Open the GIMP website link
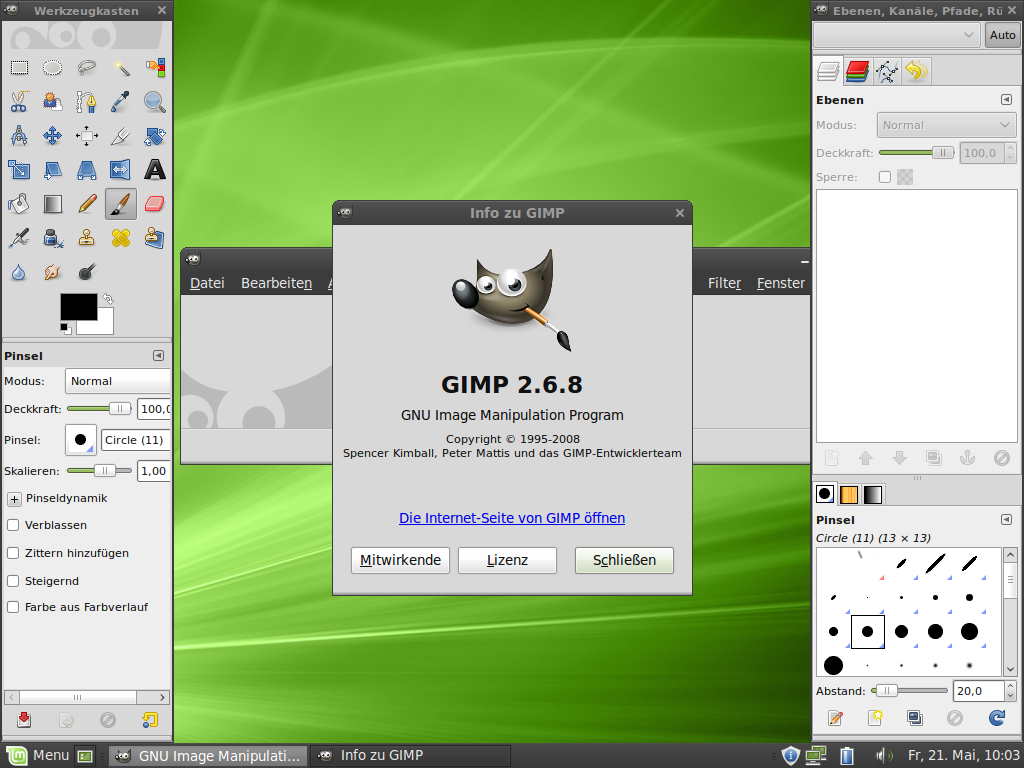This screenshot has width=1024, height=768. [x=512, y=518]
